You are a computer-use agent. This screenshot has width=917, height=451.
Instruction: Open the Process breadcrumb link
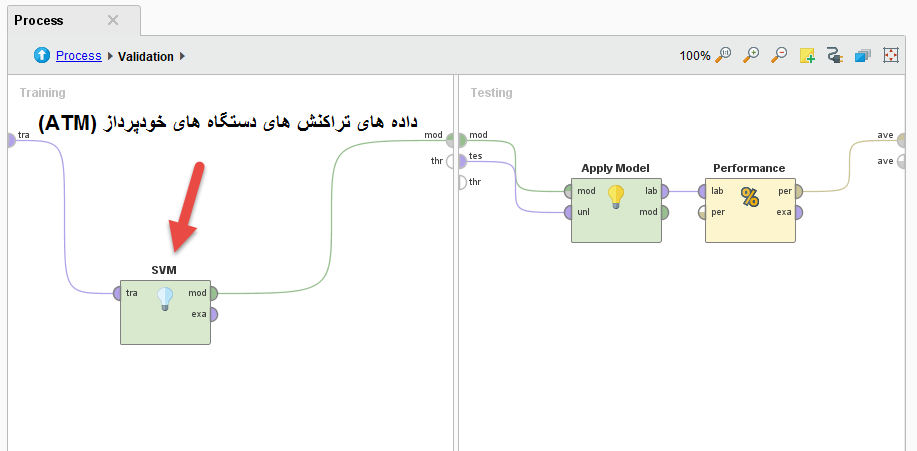tap(78, 56)
